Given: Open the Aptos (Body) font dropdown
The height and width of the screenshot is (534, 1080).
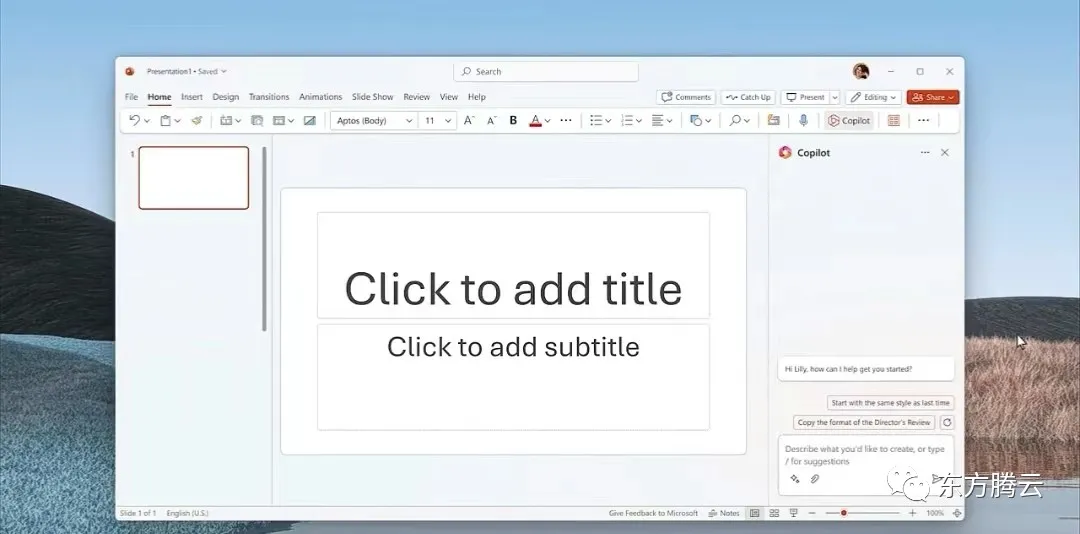Looking at the screenshot, I should [373, 121].
